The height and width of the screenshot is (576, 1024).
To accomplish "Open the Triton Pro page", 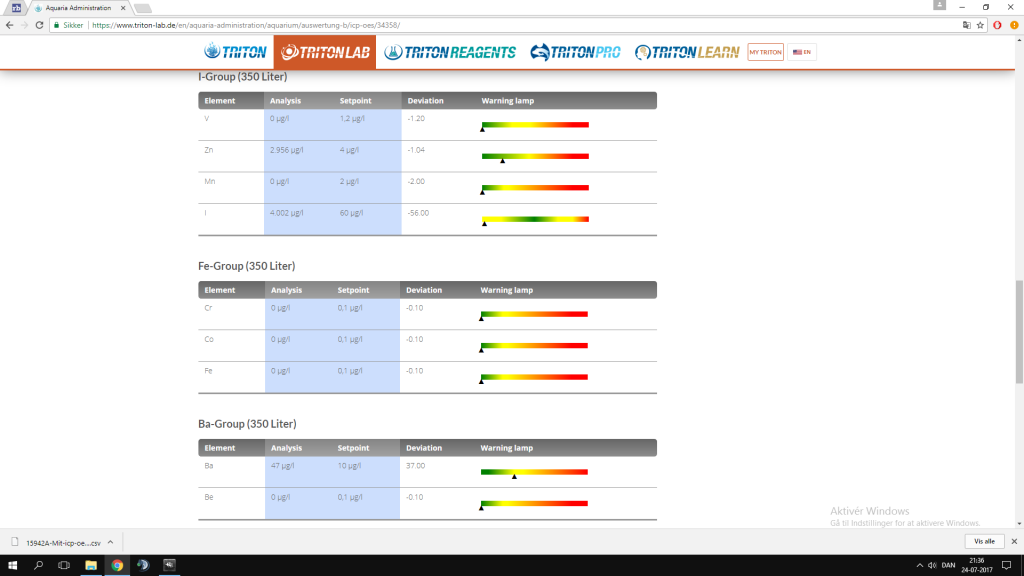I will click(x=575, y=52).
